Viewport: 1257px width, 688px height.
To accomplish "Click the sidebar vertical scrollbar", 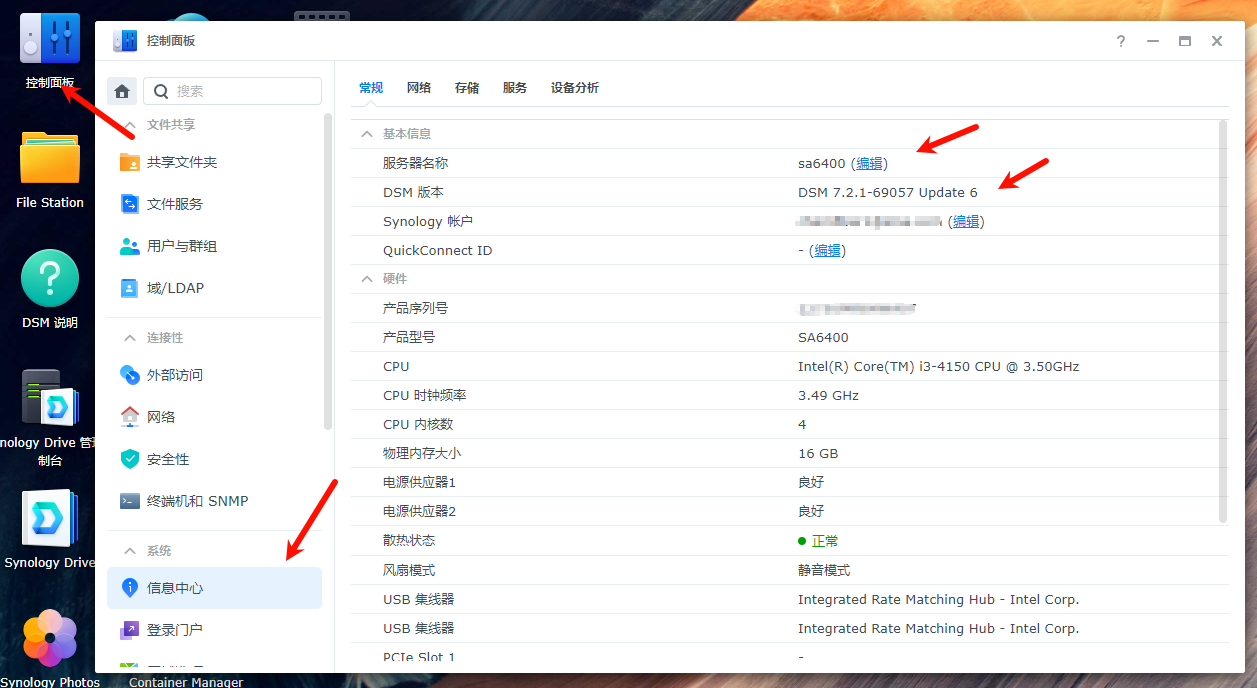I will tap(328, 271).
